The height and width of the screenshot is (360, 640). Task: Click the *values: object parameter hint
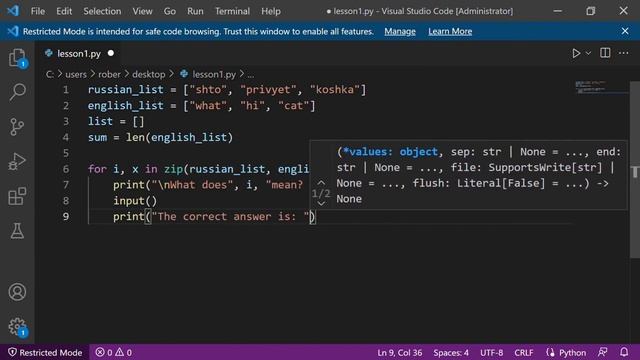coord(390,152)
